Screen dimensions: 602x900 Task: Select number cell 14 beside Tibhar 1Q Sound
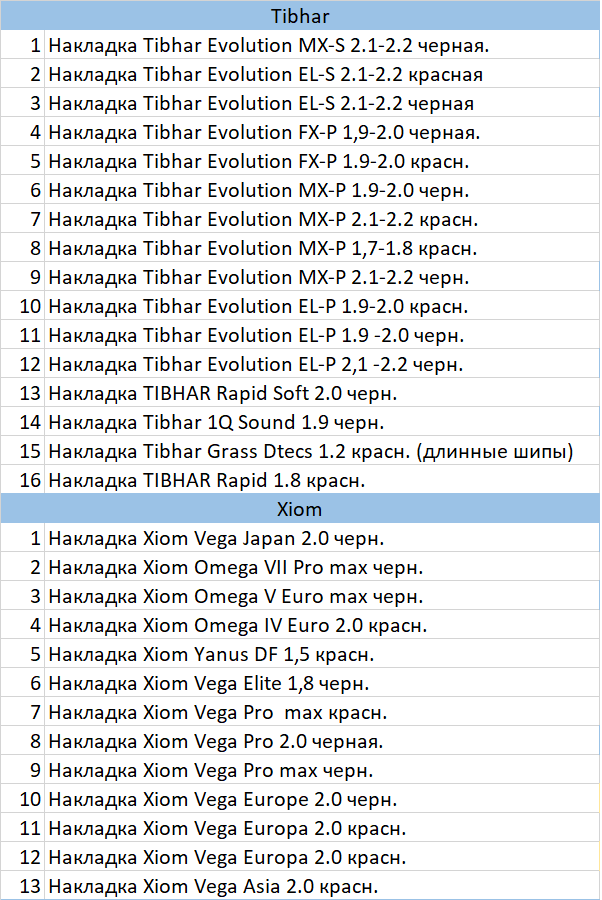point(22,422)
